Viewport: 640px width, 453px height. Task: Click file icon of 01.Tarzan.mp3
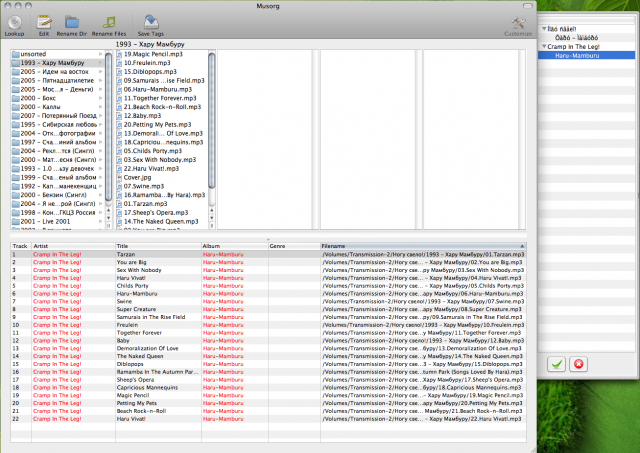[120, 204]
